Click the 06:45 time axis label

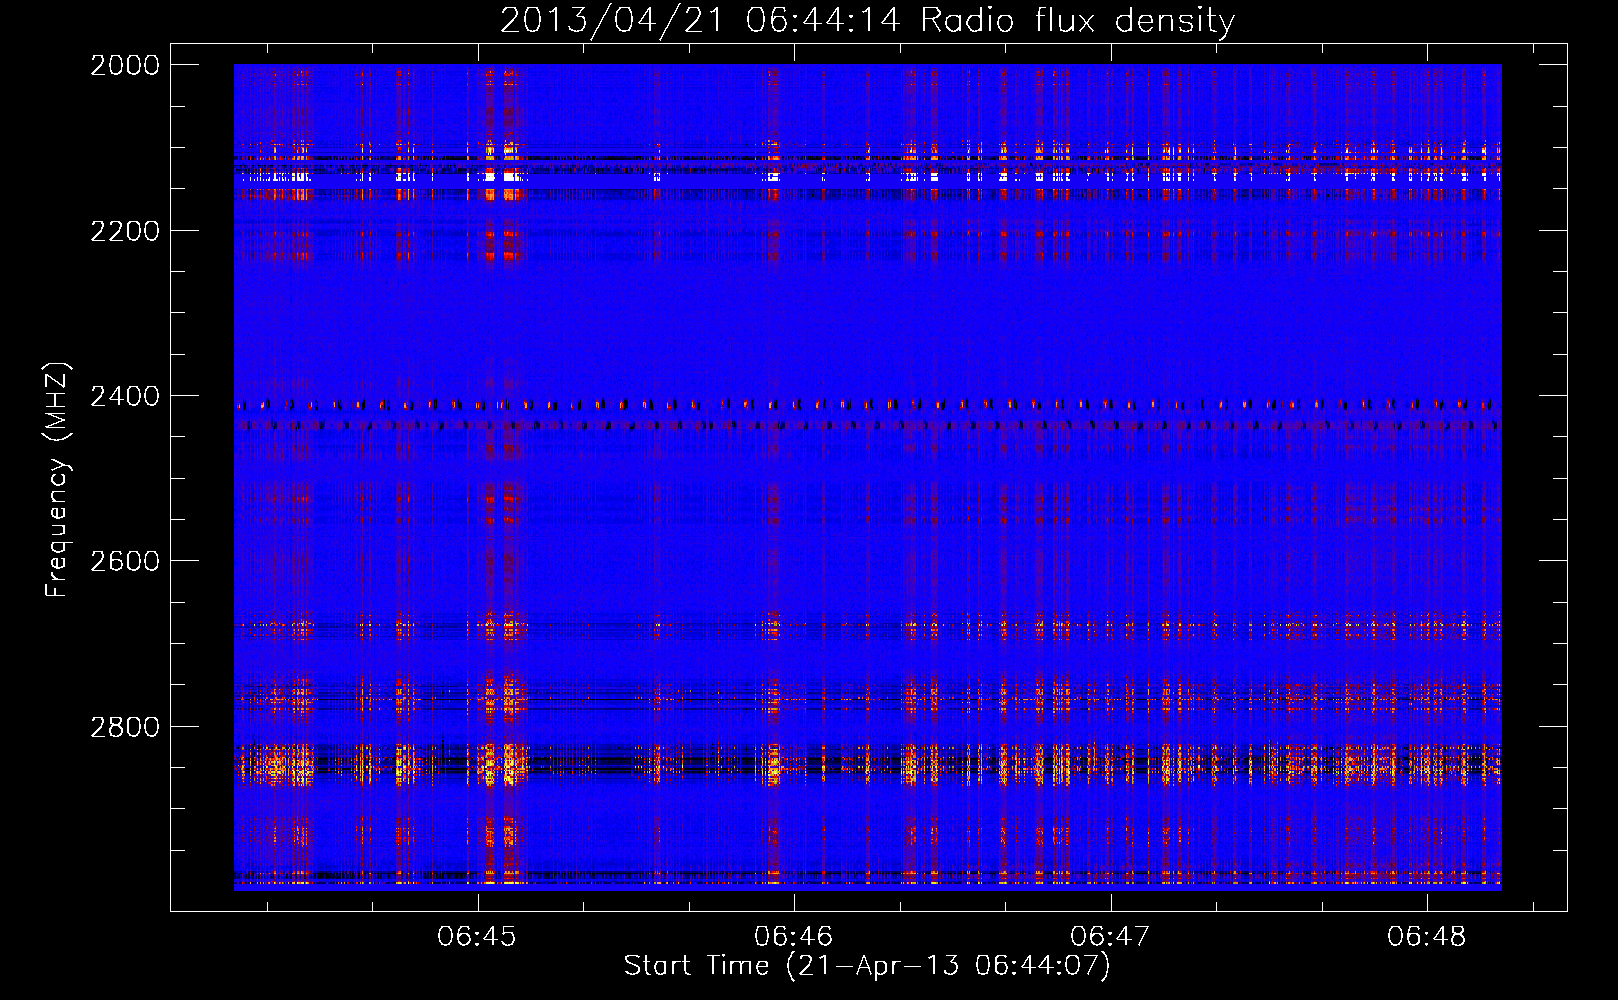tap(477, 936)
